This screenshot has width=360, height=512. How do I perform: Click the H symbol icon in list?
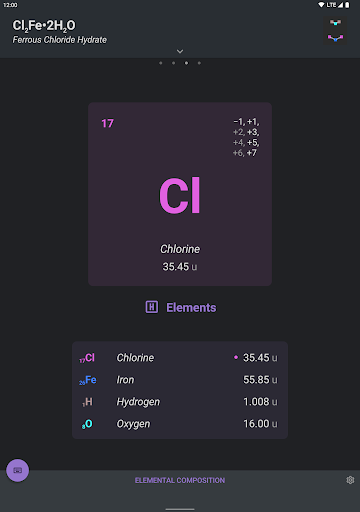[x=87, y=402]
